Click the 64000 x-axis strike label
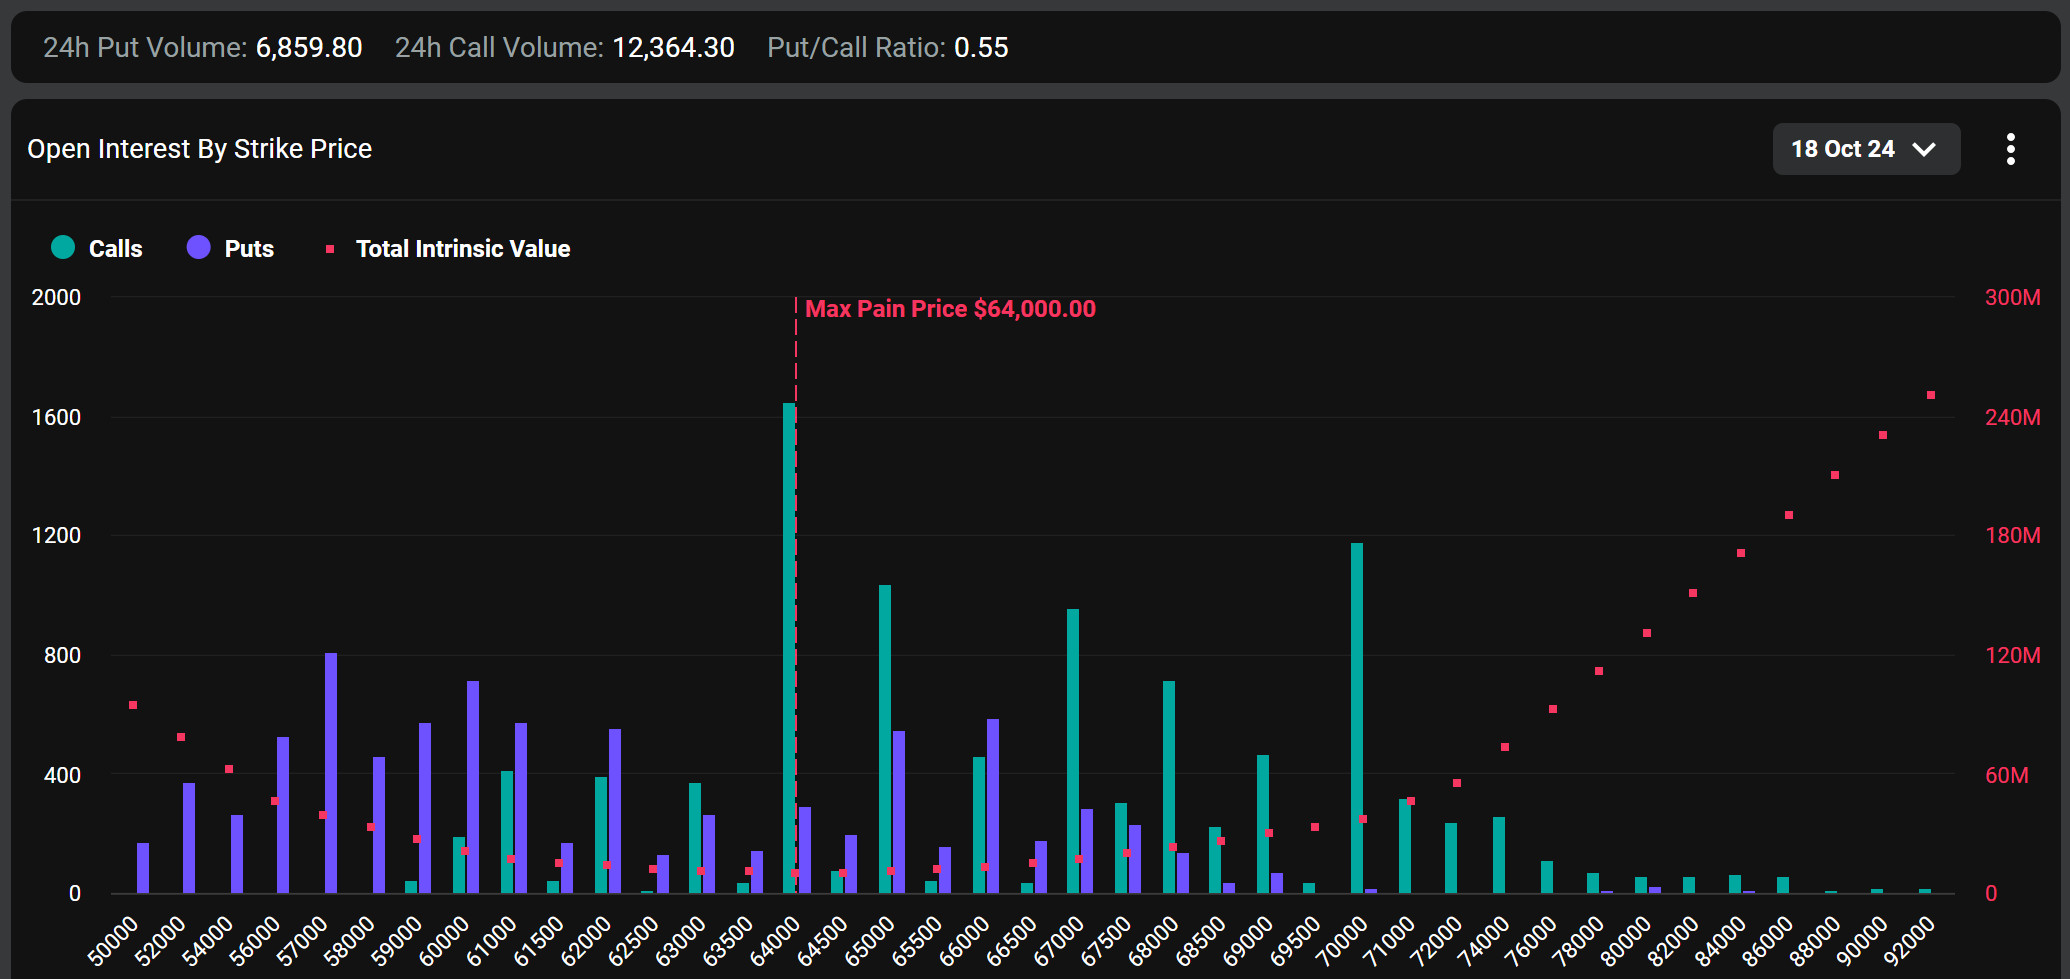The height and width of the screenshot is (979, 2070). (775, 942)
